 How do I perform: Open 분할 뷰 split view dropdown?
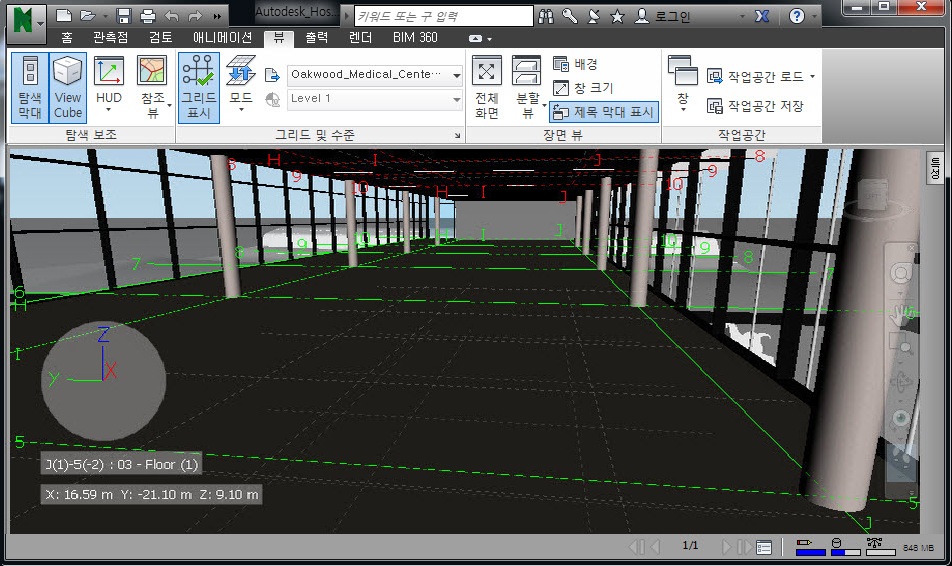tap(527, 87)
